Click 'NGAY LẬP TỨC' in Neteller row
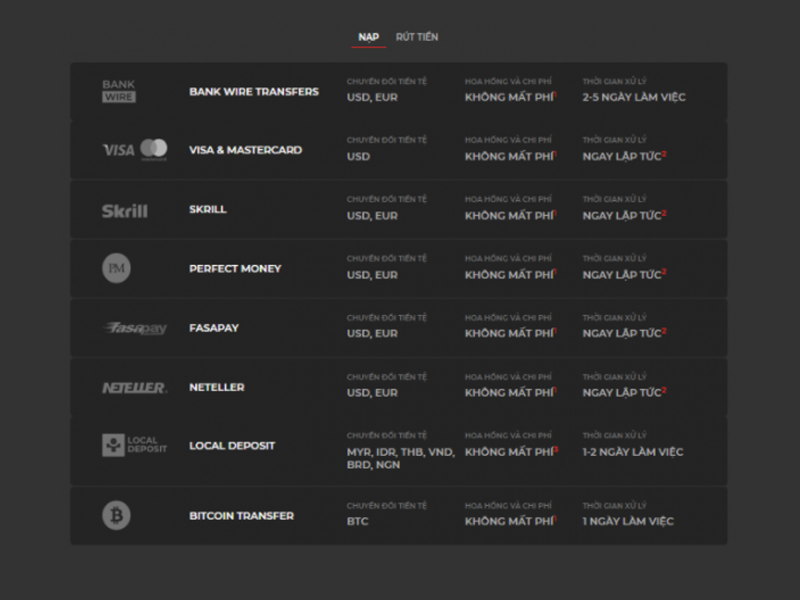Screen dimensions: 800x600 (x=622, y=392)
